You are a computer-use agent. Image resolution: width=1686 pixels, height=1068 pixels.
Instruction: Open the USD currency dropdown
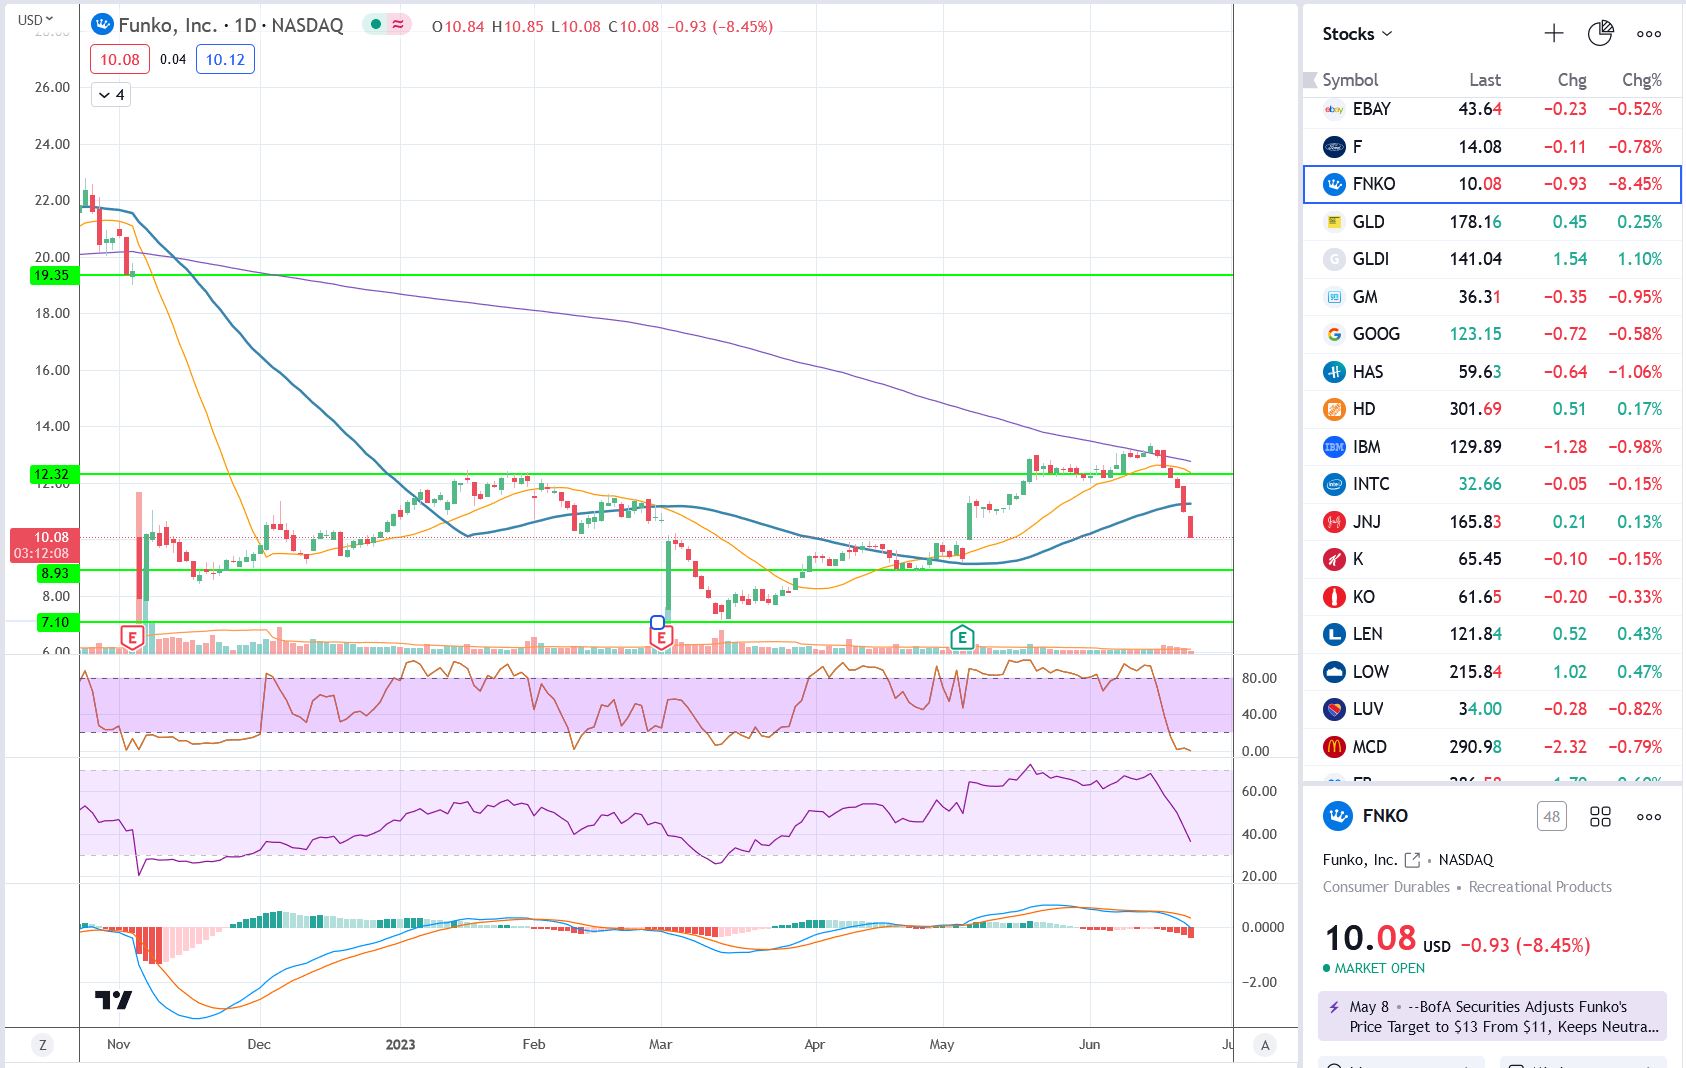click(36, 19)
